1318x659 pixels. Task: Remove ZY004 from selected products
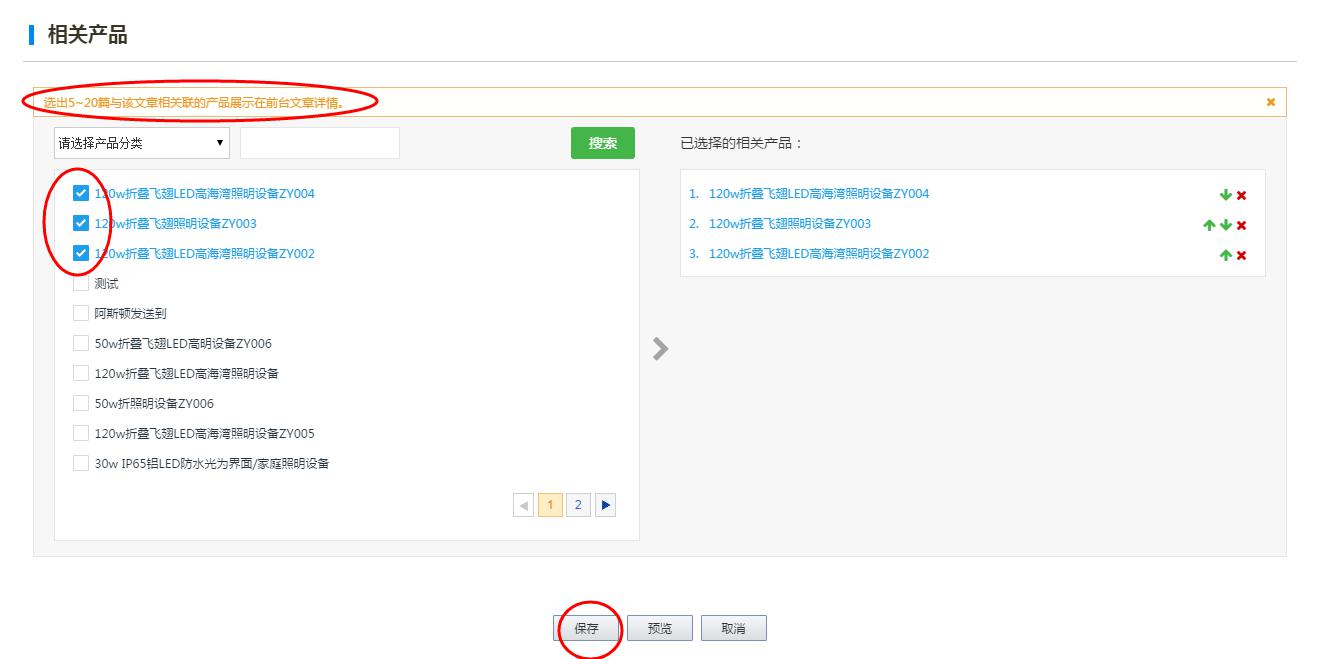[x=1242, y=196]
